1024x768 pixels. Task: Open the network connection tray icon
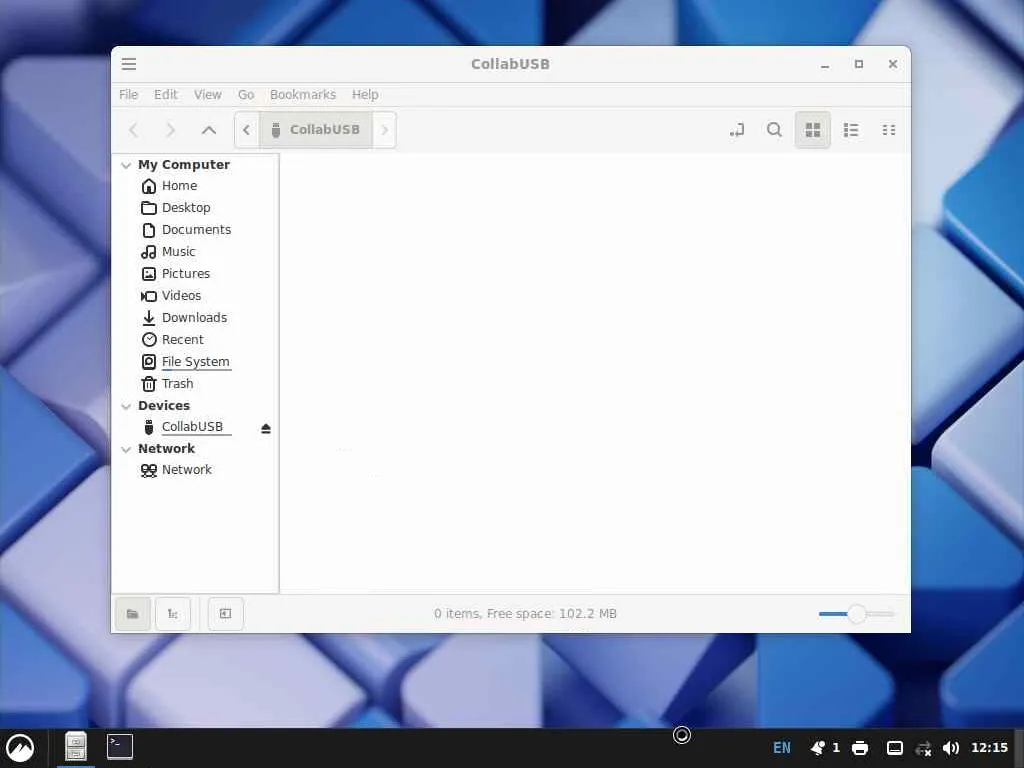coord(923,748)
